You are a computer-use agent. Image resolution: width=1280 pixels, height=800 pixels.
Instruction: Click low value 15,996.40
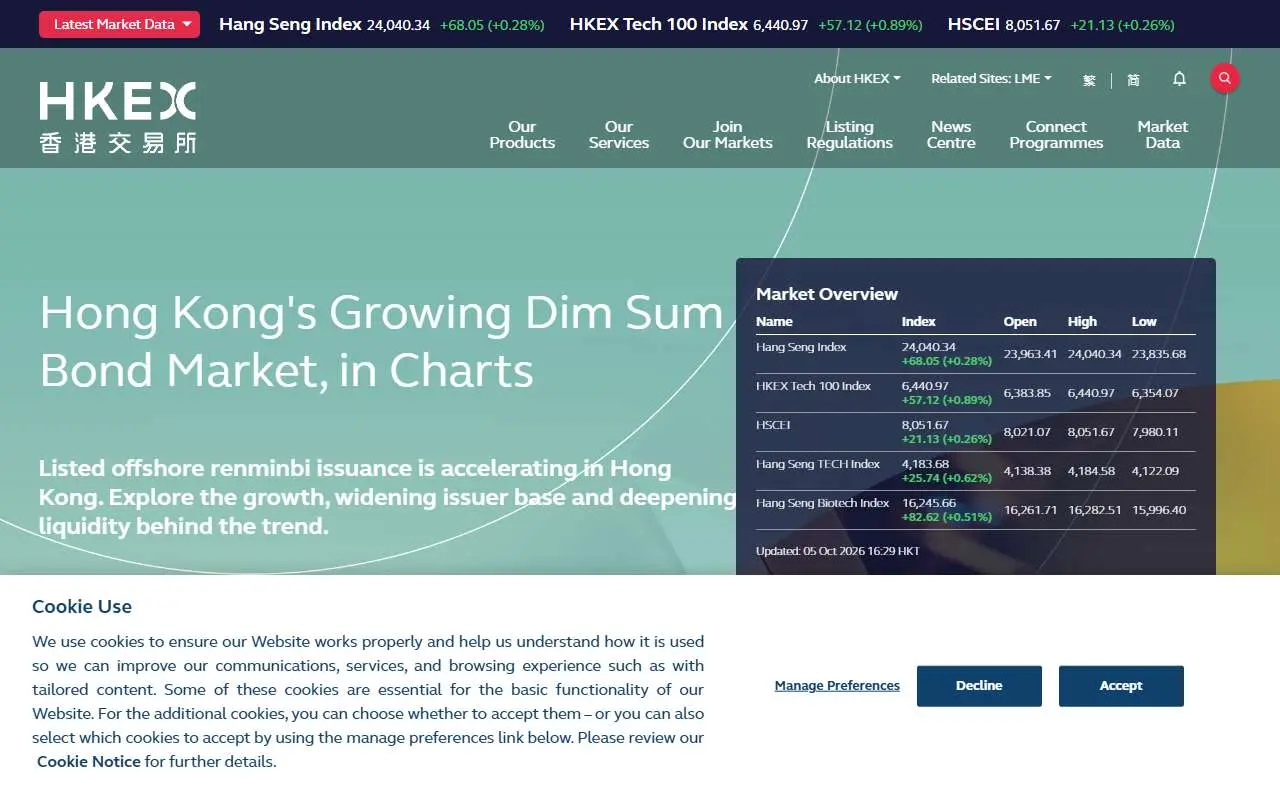click(x=1159, y=510)
